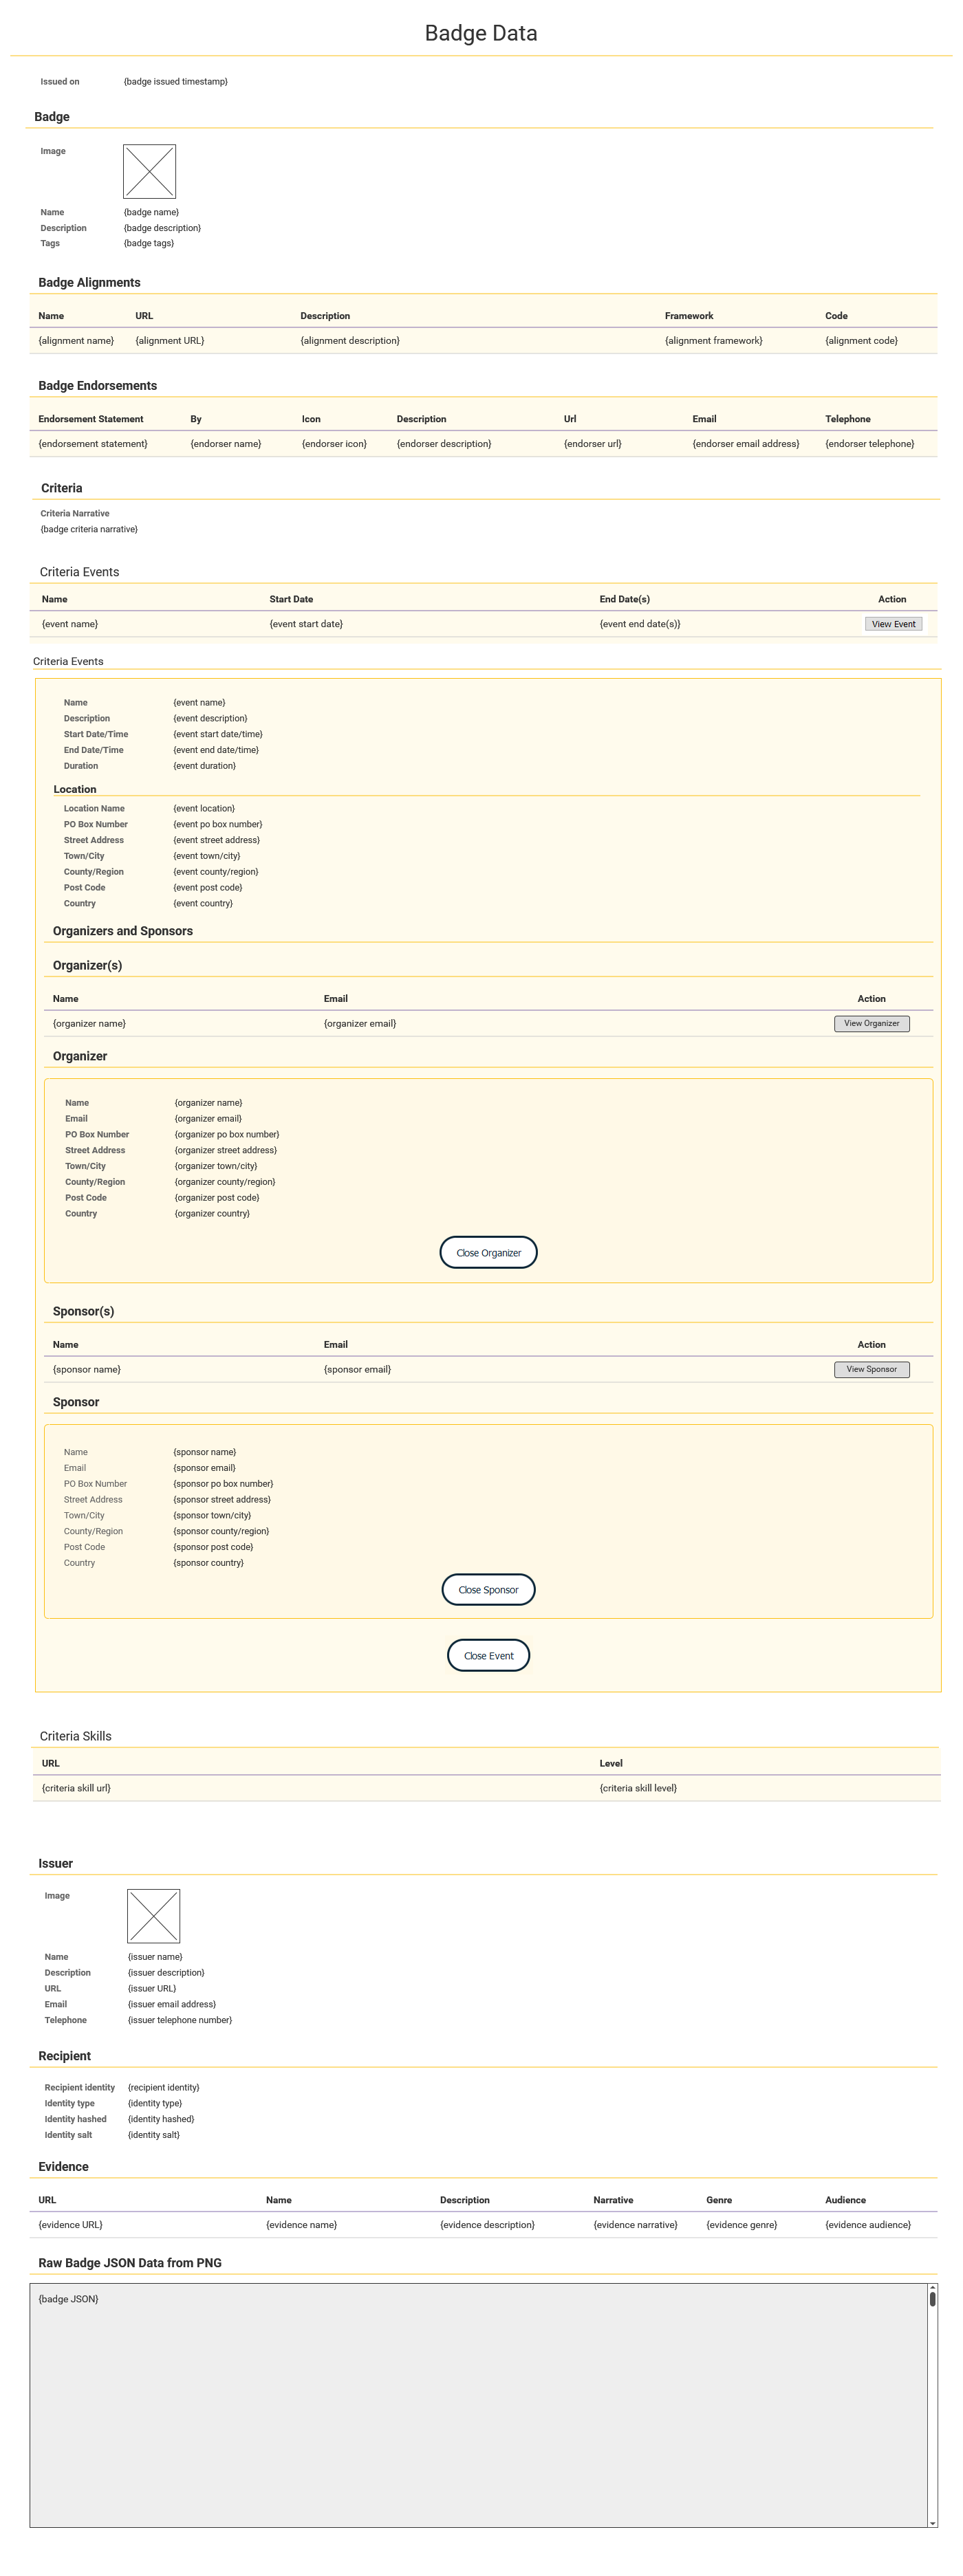Click the {event post code} value

(x=208, y=888)
